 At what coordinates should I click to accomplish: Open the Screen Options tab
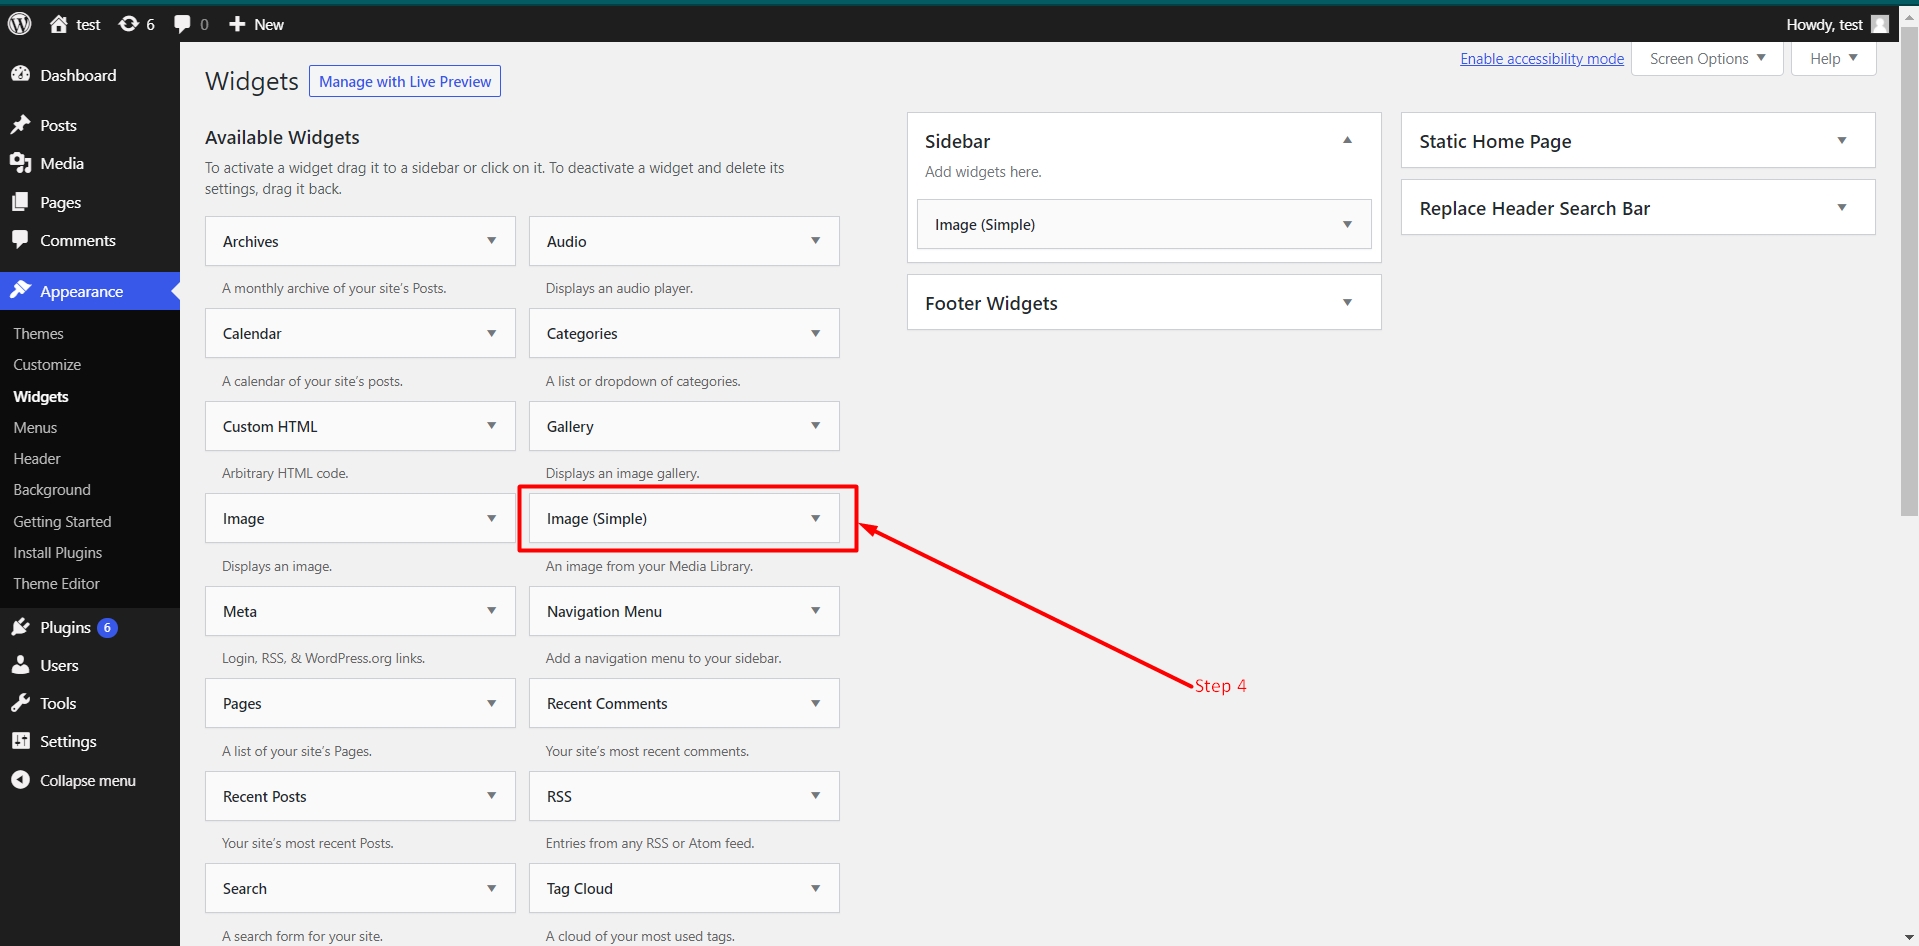point(1707,58)
